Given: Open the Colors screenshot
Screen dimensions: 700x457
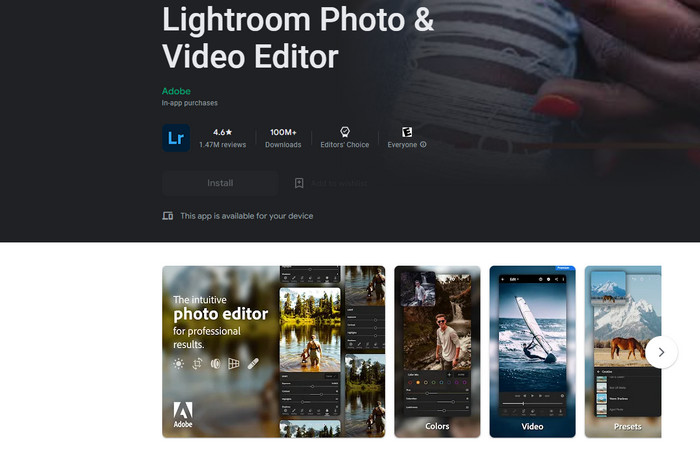Looking at the screenshot, I should (x=438, y=352).
